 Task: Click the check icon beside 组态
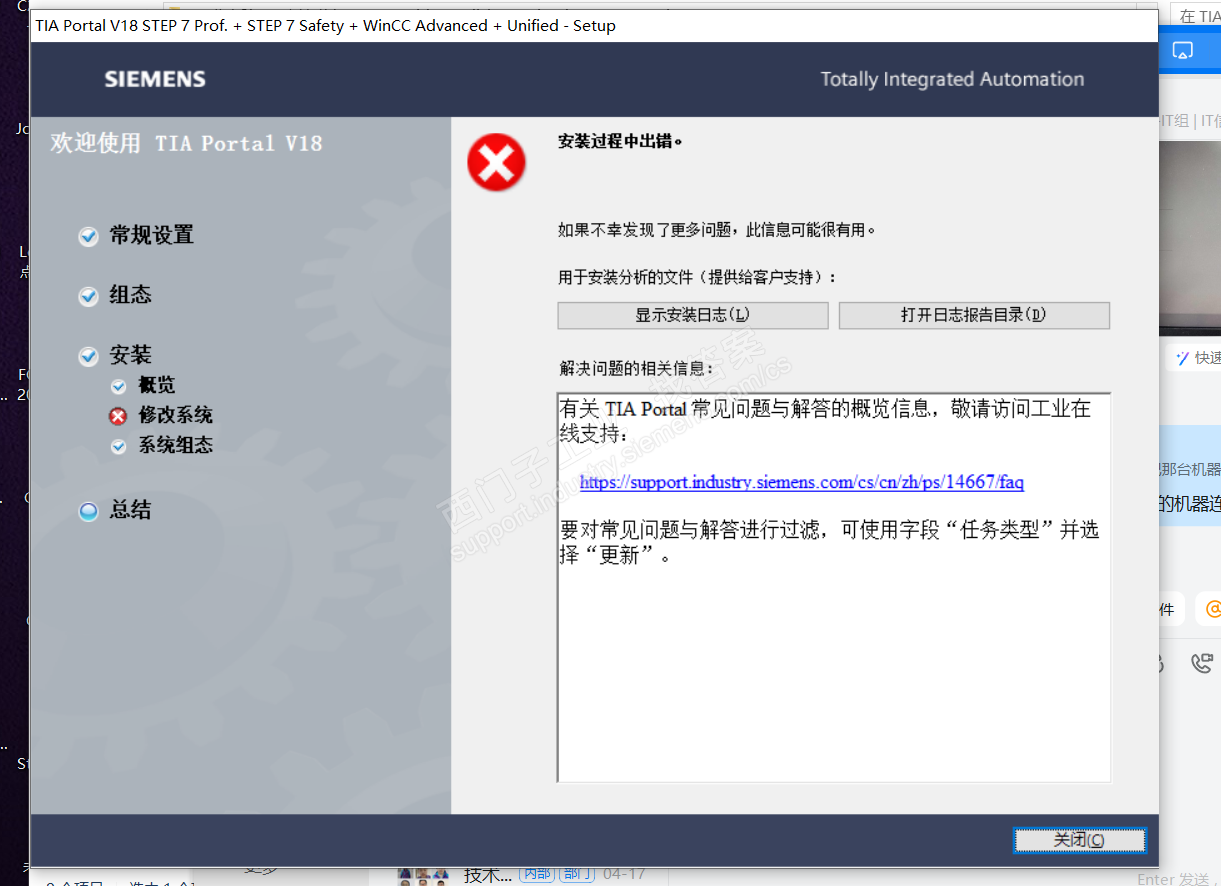89,296
